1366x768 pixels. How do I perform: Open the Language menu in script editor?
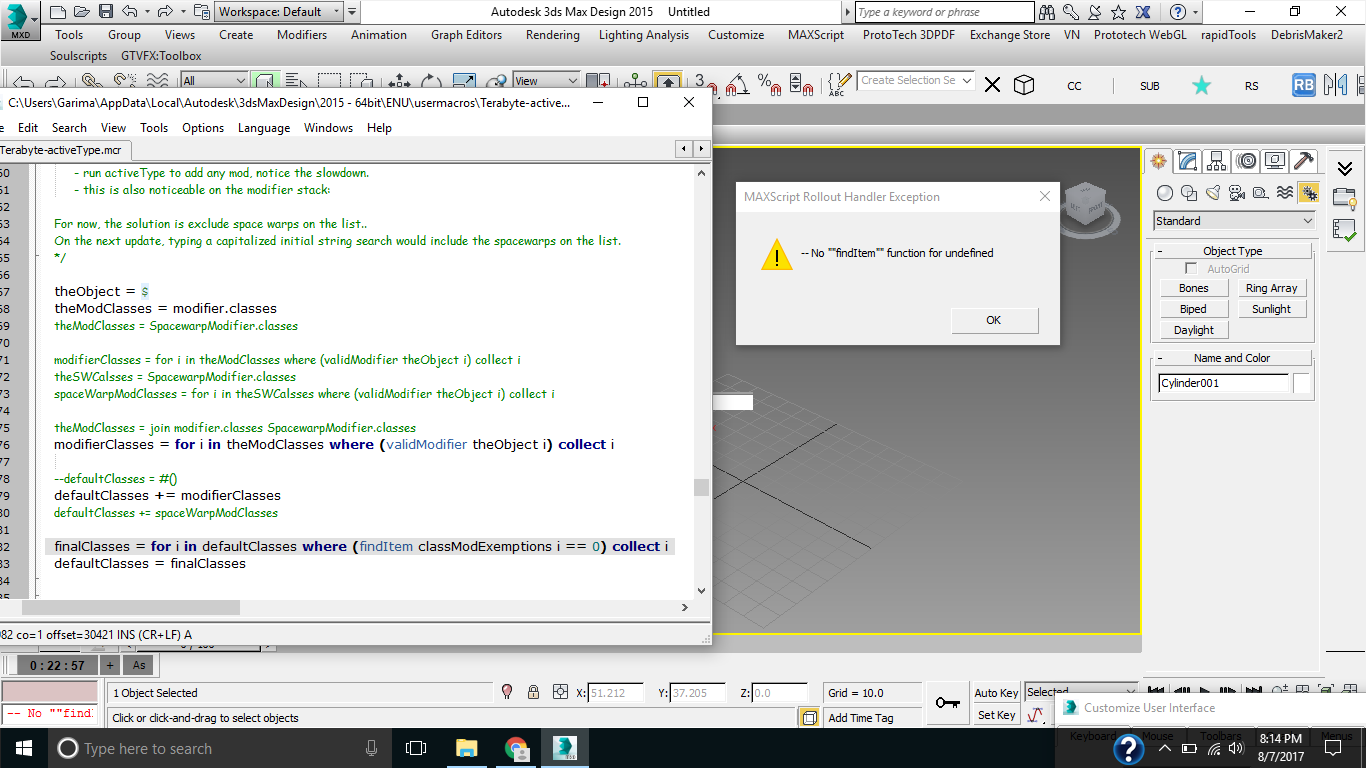pyautogui.click(x=264, y=128)
